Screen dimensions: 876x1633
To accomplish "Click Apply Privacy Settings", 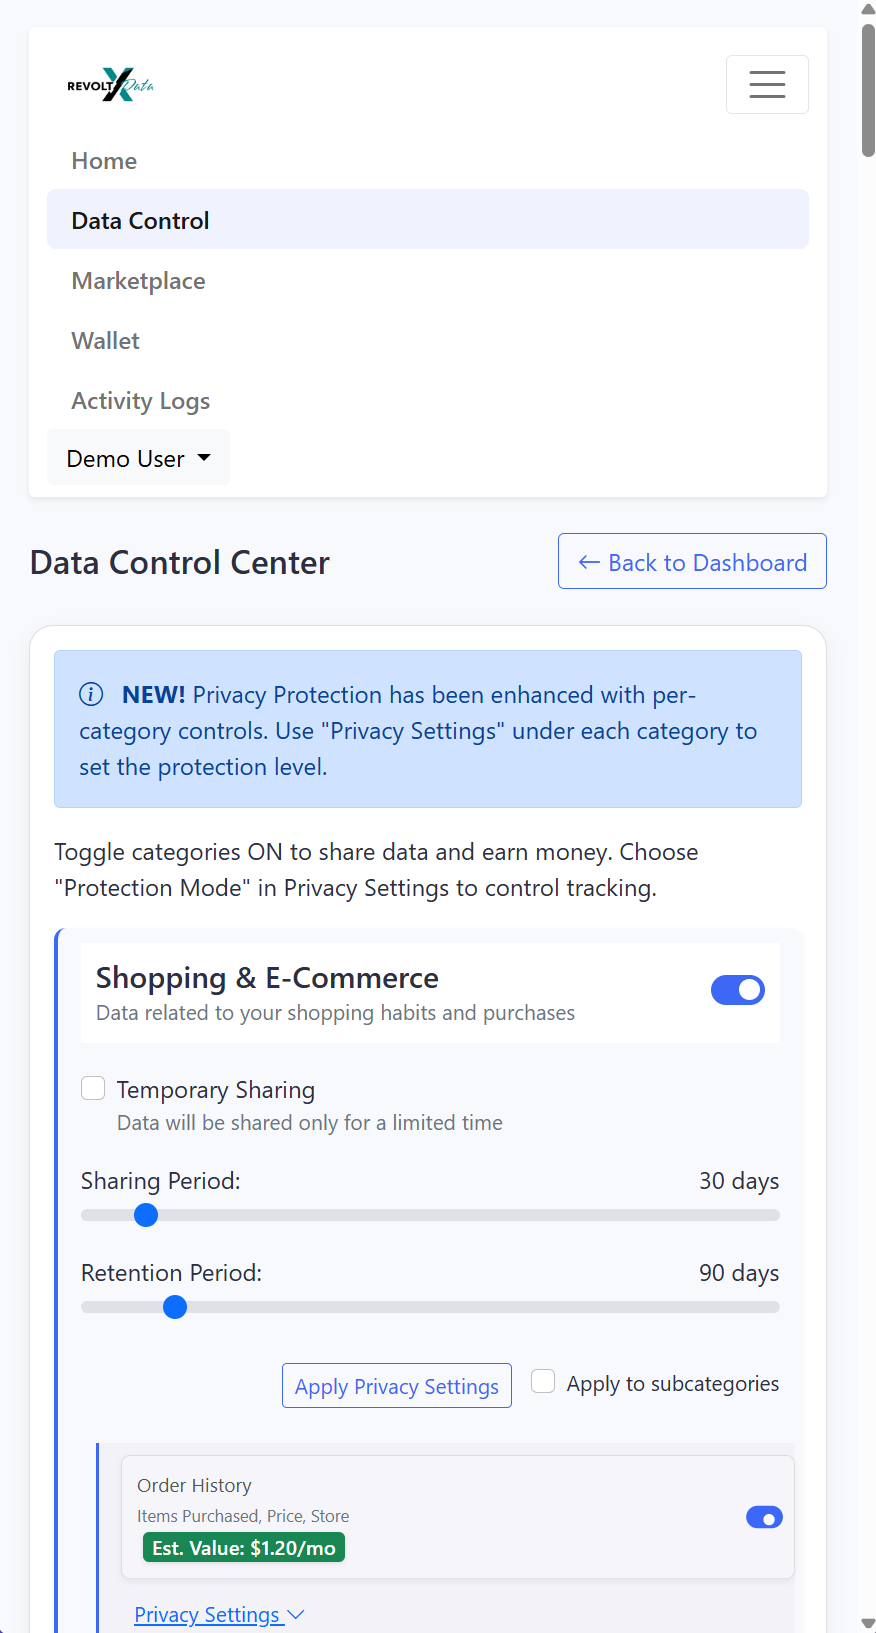I will (x=396, y=1385).
